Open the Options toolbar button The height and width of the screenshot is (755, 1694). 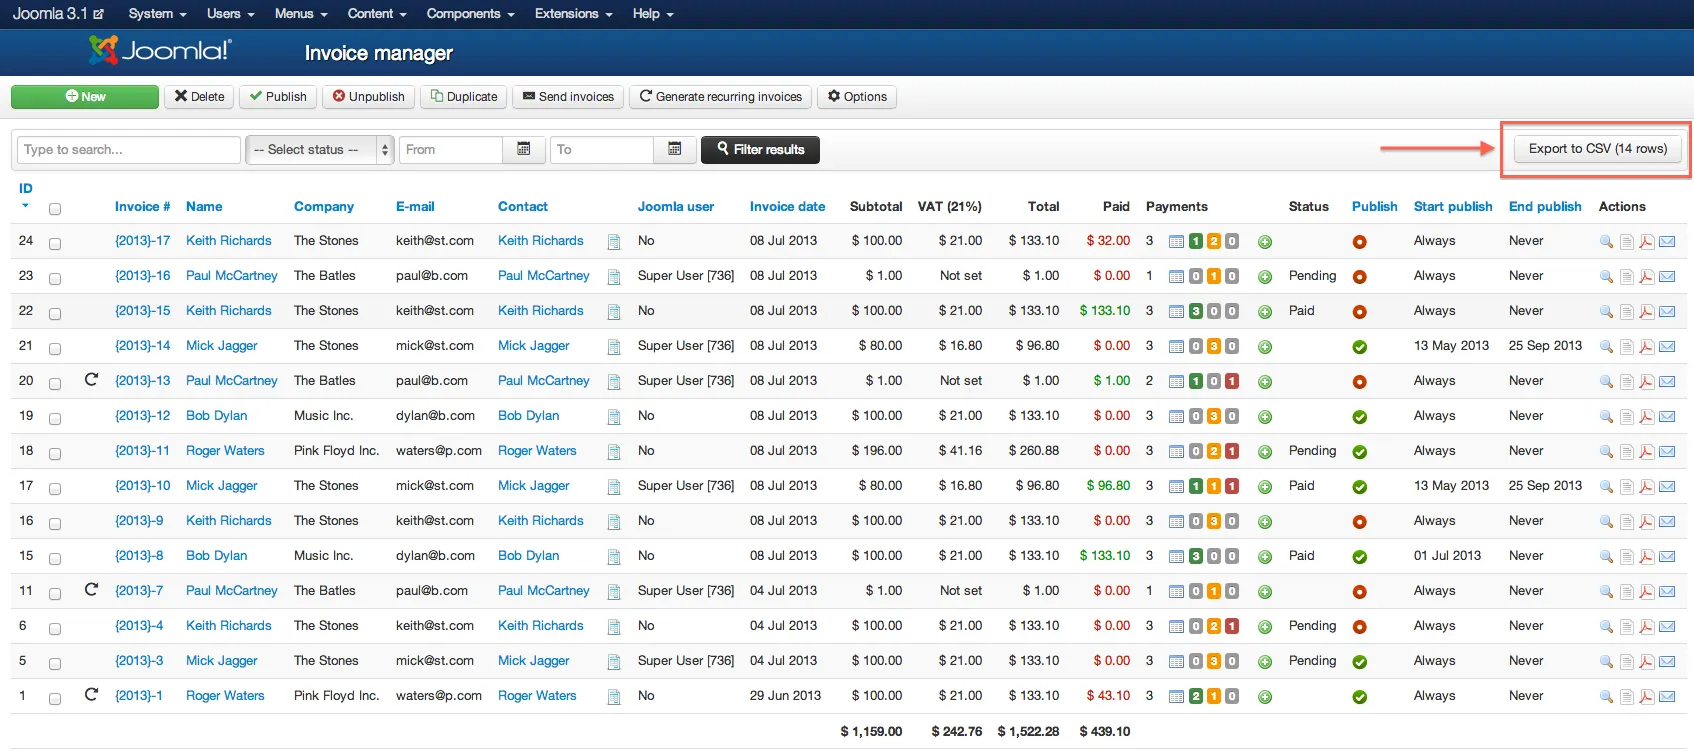(x=858, y=97)
